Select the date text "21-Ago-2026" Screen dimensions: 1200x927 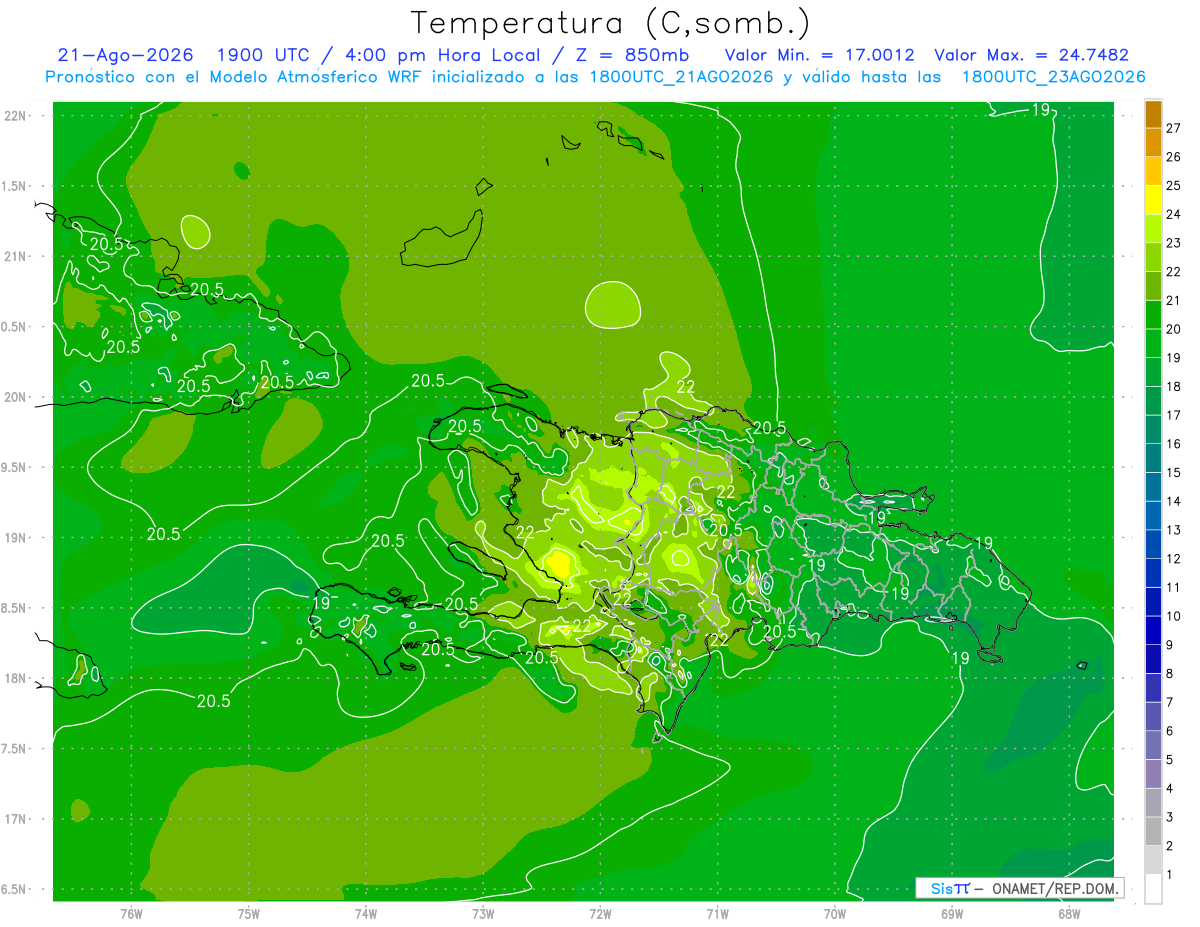click(125, 55)
